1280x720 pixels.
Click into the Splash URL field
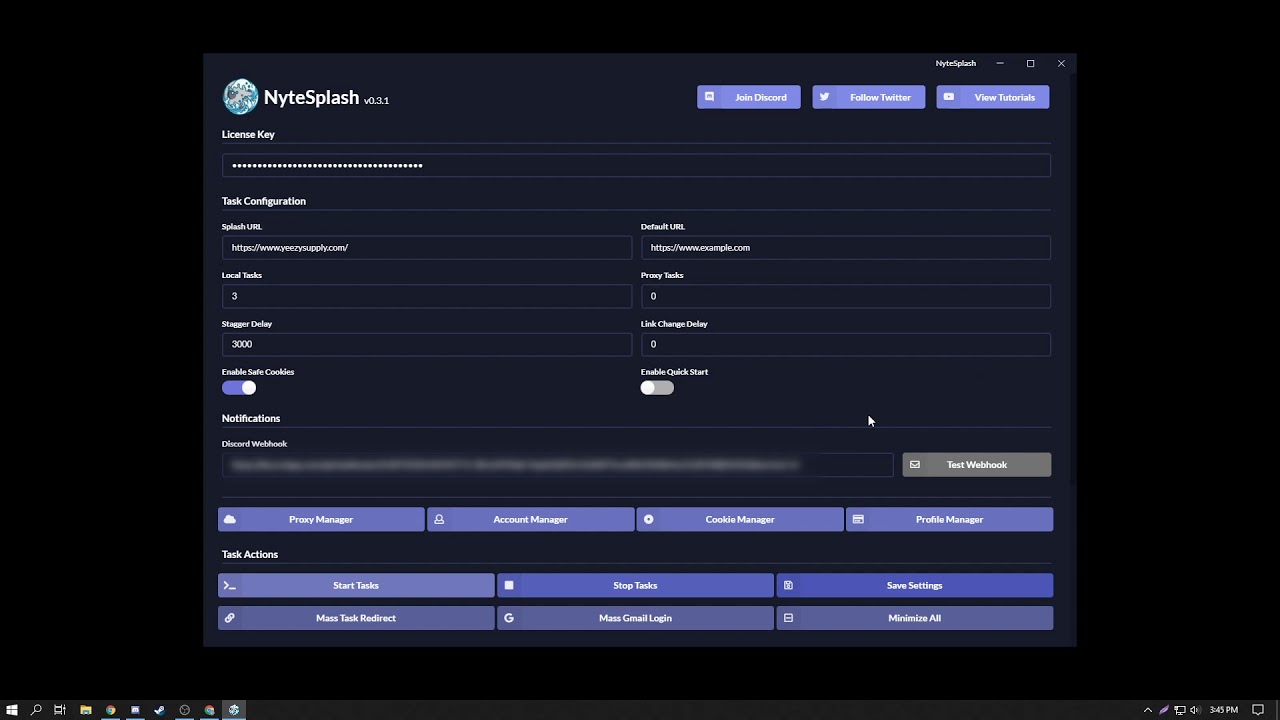coord(427,247)
